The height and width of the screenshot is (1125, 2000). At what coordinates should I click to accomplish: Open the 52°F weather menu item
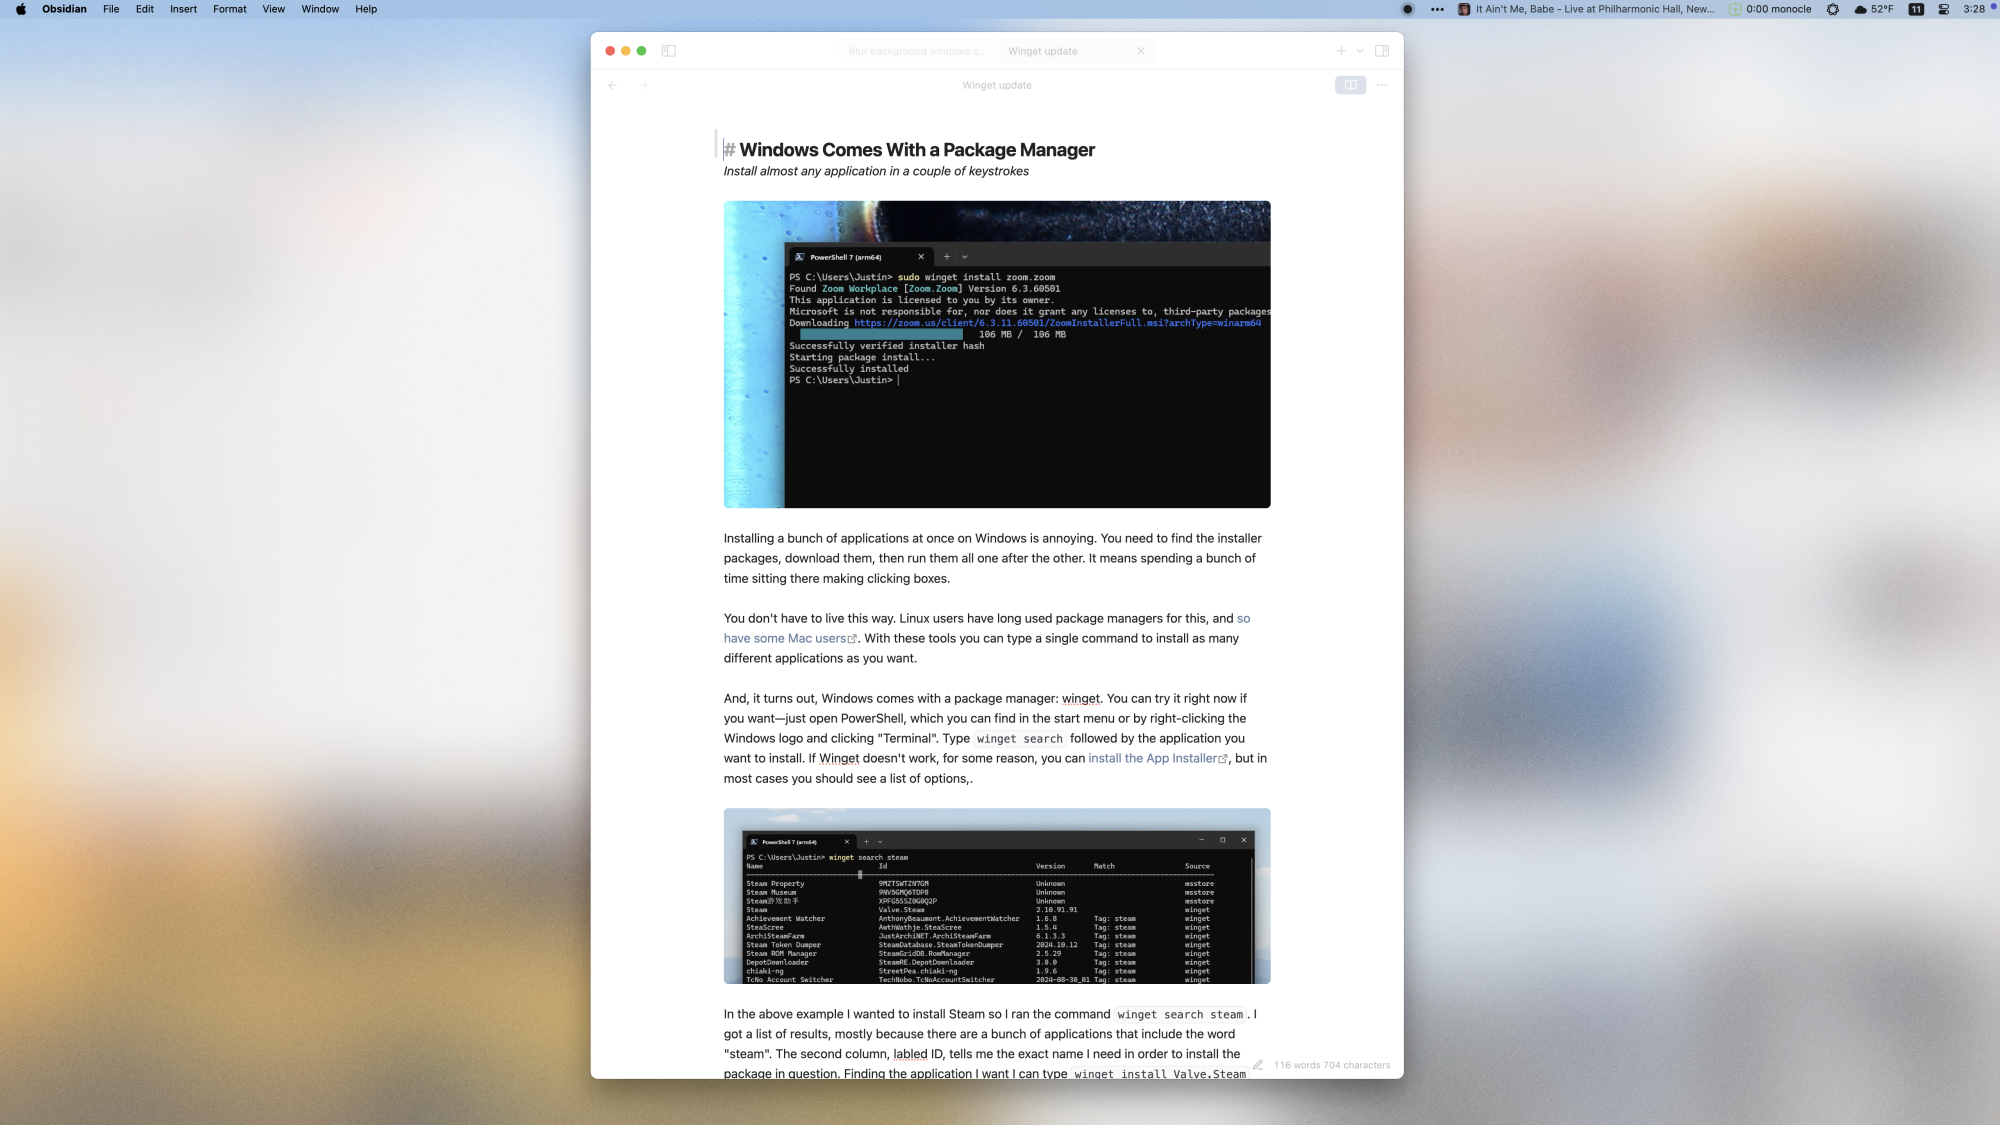click(x=1873, y=9)
